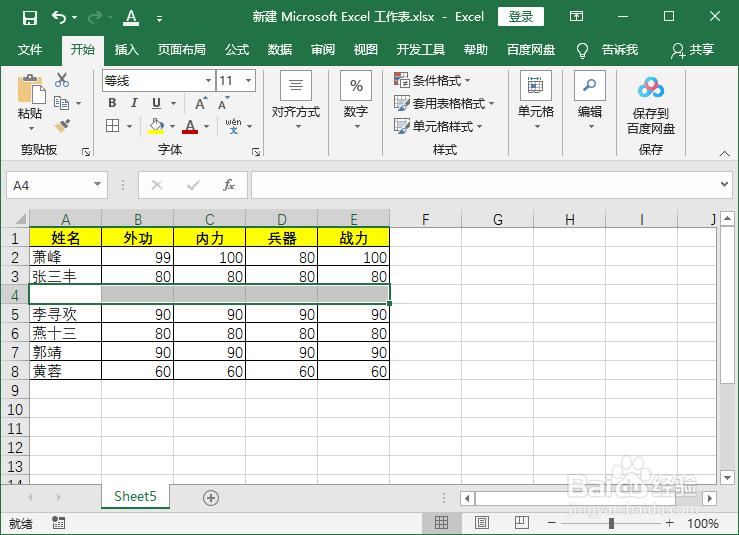Click the Paste clipboard icon

click(31, 89)
